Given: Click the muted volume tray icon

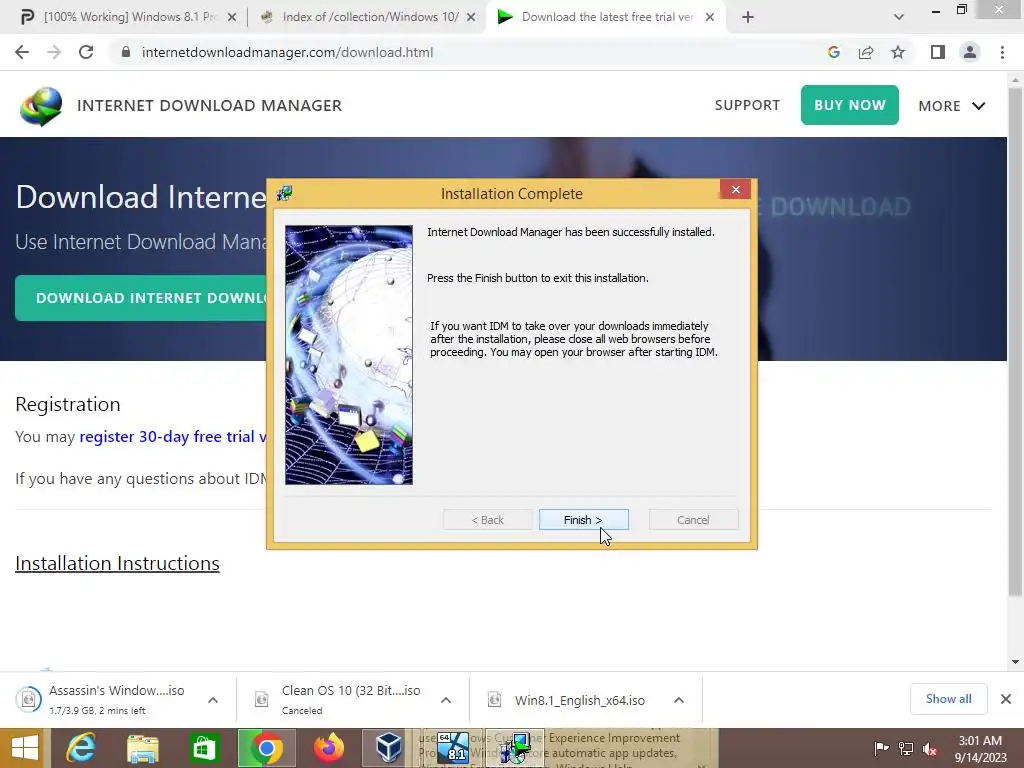Looking at the screenshot, I should 930,748.
